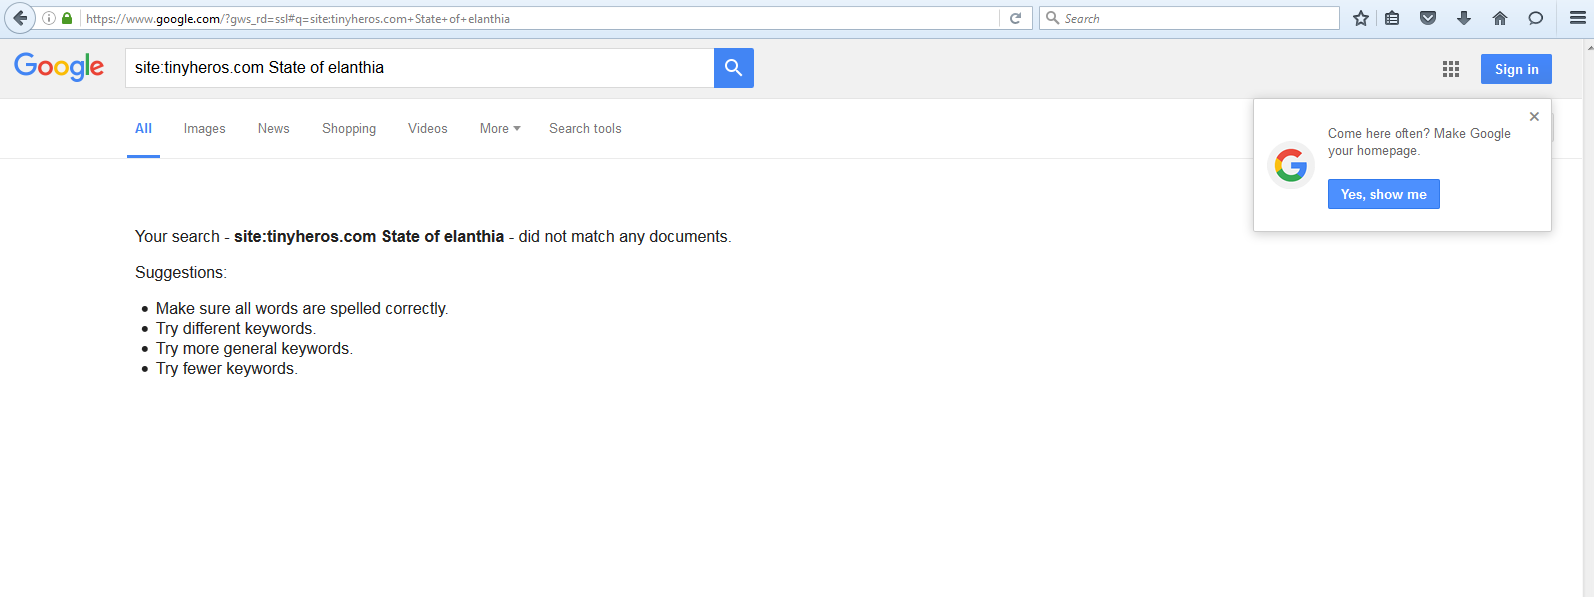Image resolution: width=1594 pixels, height=597 pixels.
Task: Reload the page with the refresh icon
Action: pyautogui.click(x=1015, y=18)
